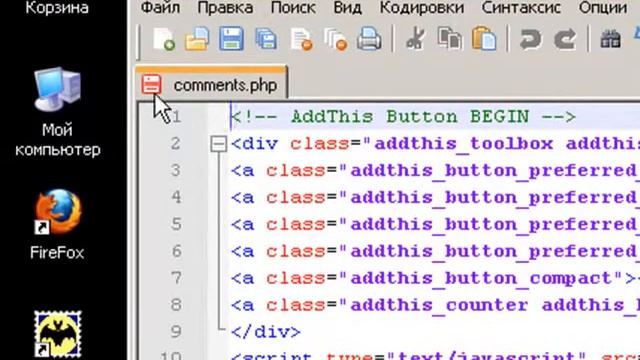
Task: Switch to comments.php tab
Action: point(212,84)
